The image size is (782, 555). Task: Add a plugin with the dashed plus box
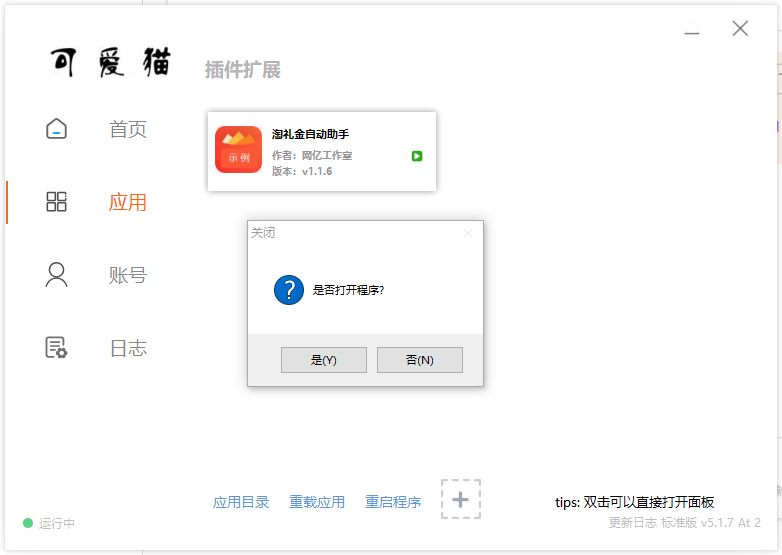[x=461, y=499]
